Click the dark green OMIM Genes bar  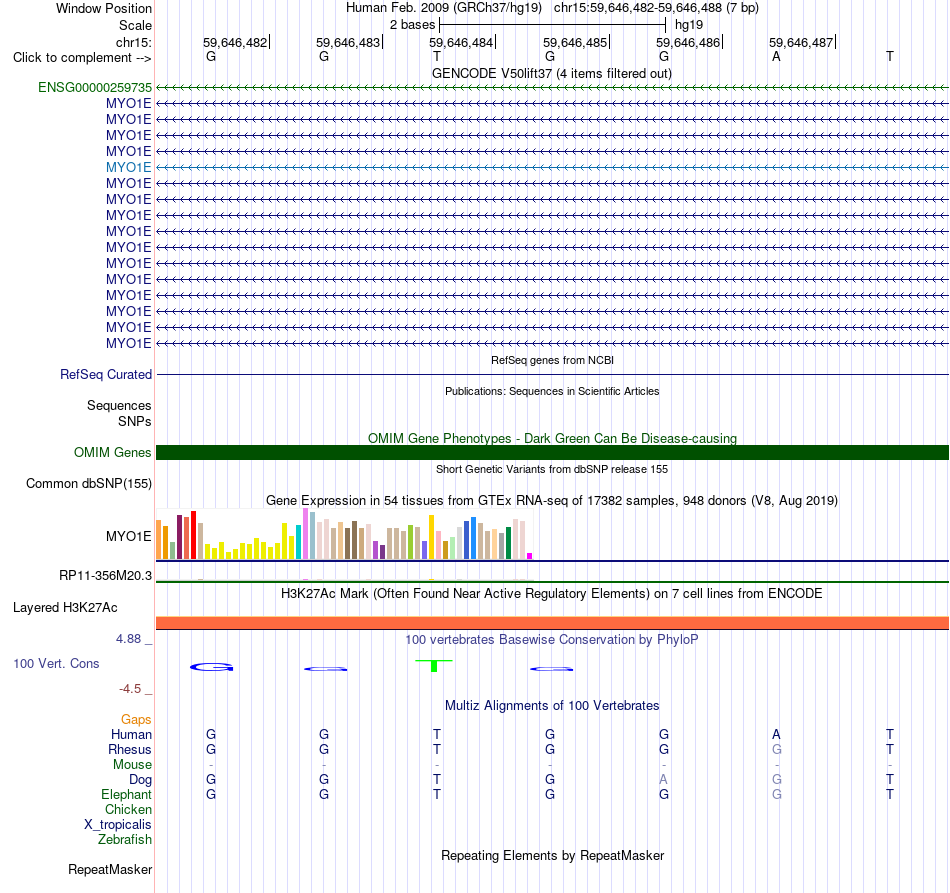[x=552, y=453]
